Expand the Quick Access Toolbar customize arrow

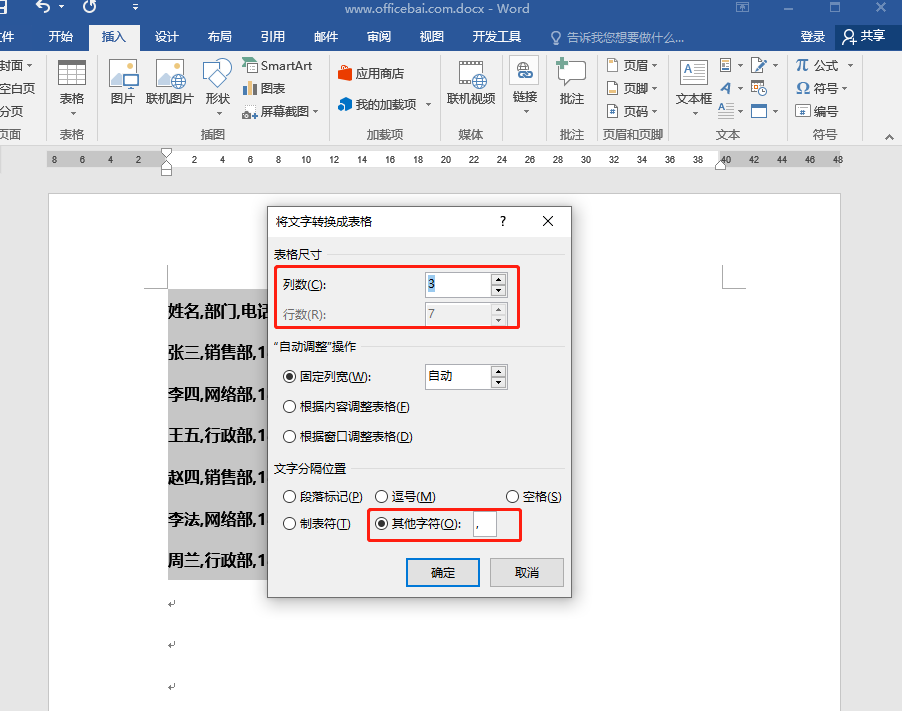coord(135,7)
